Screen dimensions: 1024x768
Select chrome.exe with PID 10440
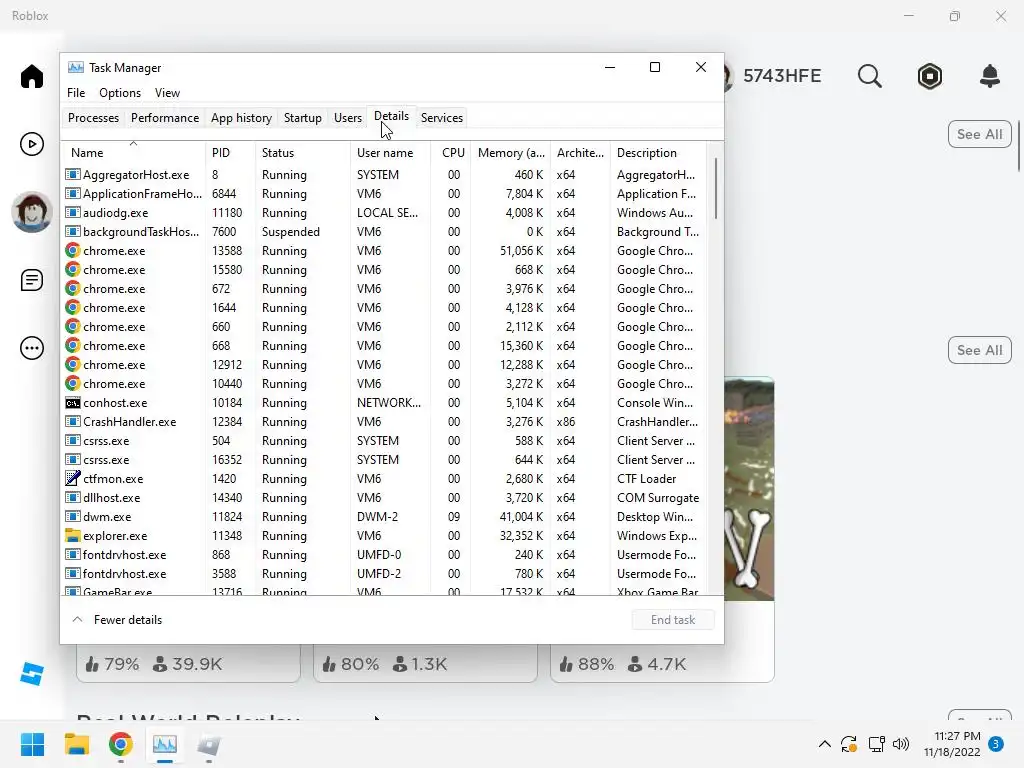[385, 384]
